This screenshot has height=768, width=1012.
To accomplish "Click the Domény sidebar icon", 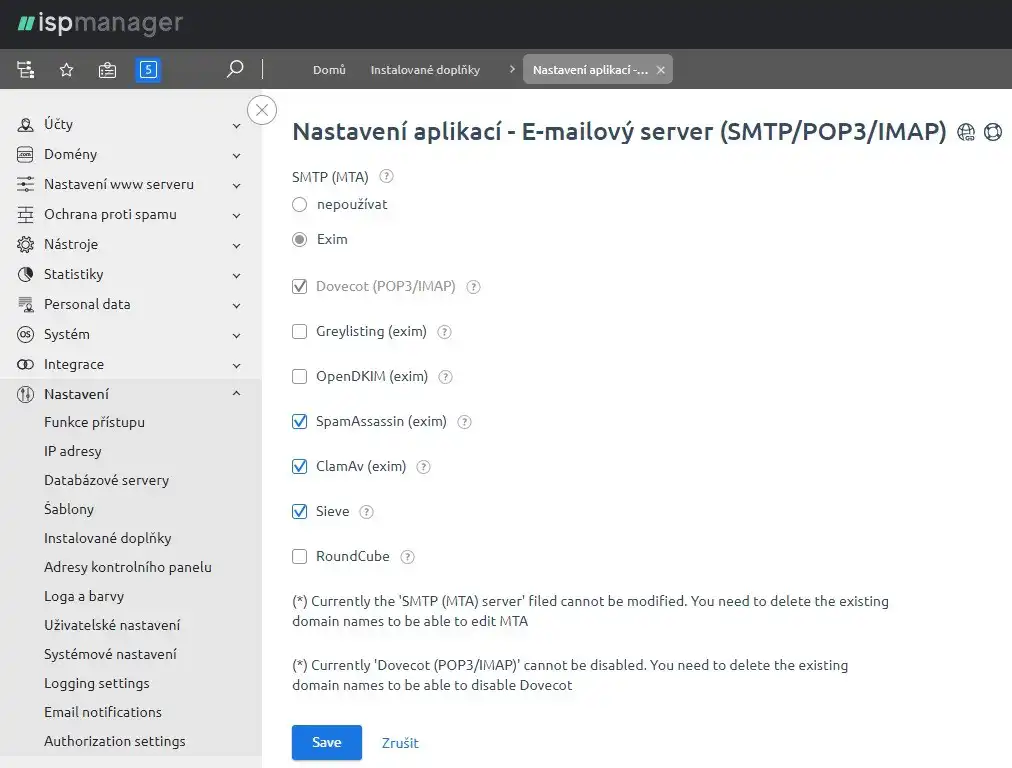I will [x=25, y=155].
